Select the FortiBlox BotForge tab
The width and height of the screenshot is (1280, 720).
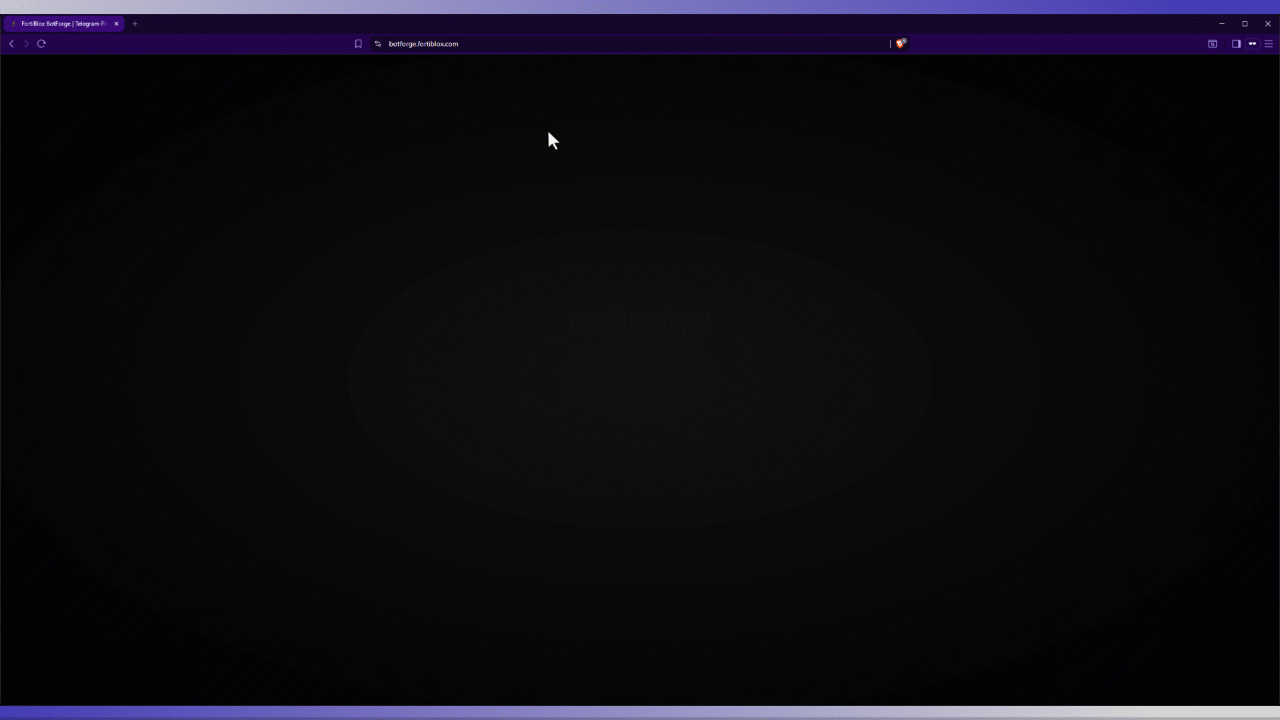(62, 23)
